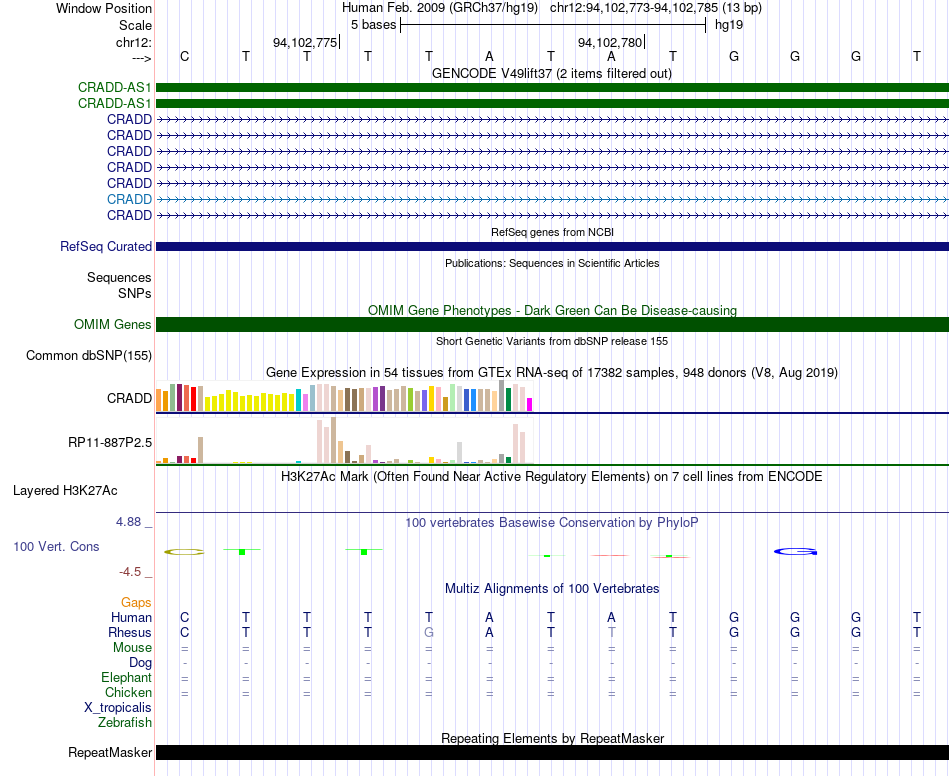Click the RP11-887P2.5 expression label
This screenshot has width=950, height=776.
110,443
